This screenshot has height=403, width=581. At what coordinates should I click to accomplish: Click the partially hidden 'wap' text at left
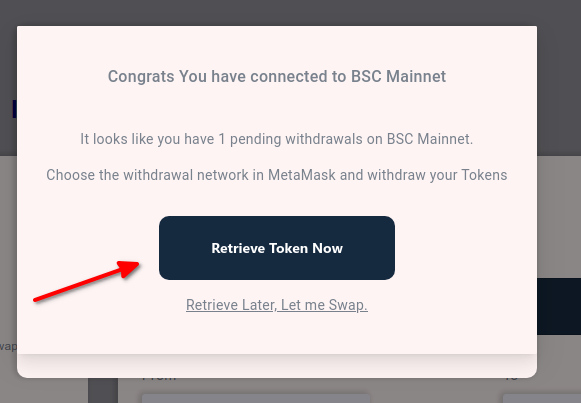click(x=8, y=347)
